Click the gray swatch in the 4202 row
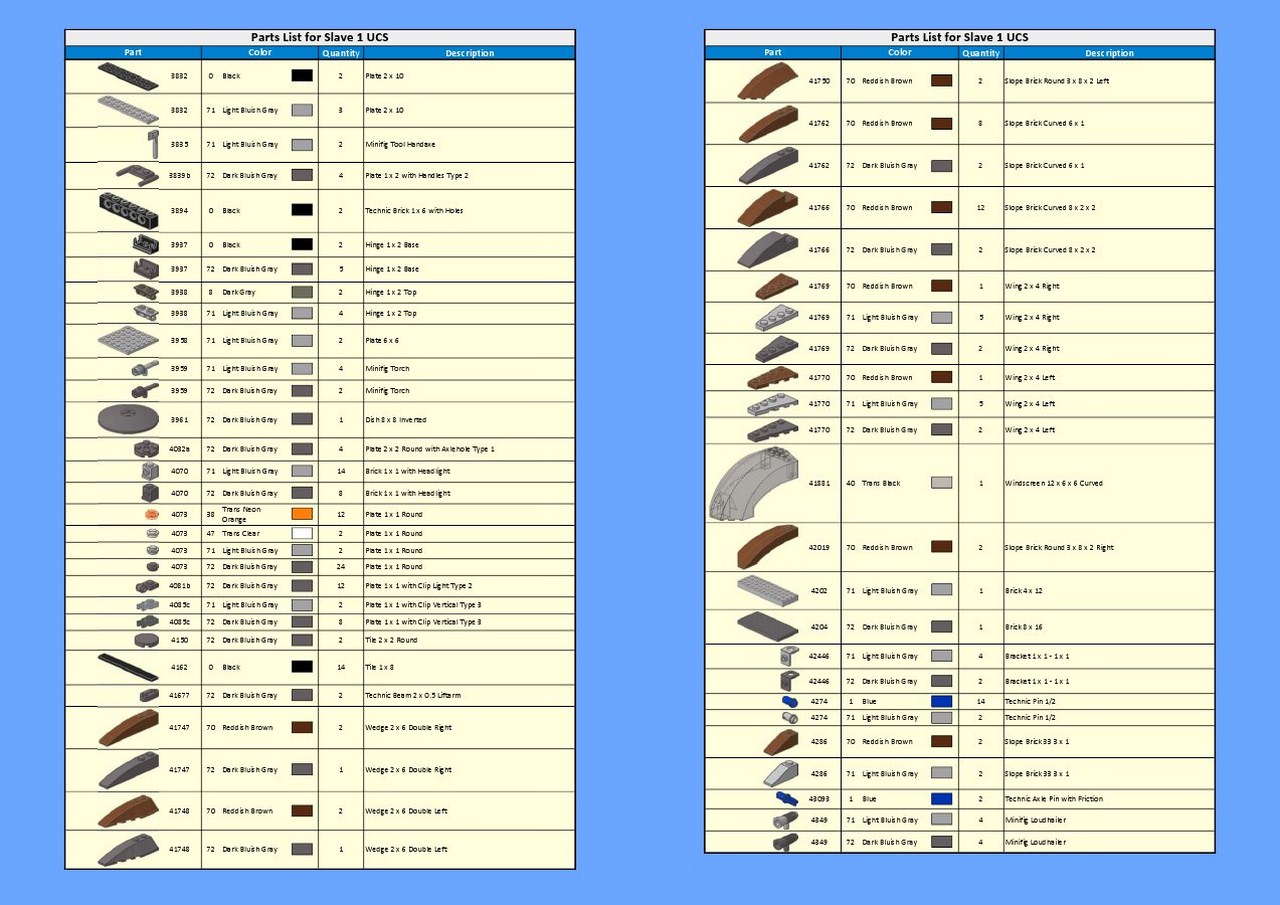This screenshot has width=1280, height=905. [x=941, y=590]
